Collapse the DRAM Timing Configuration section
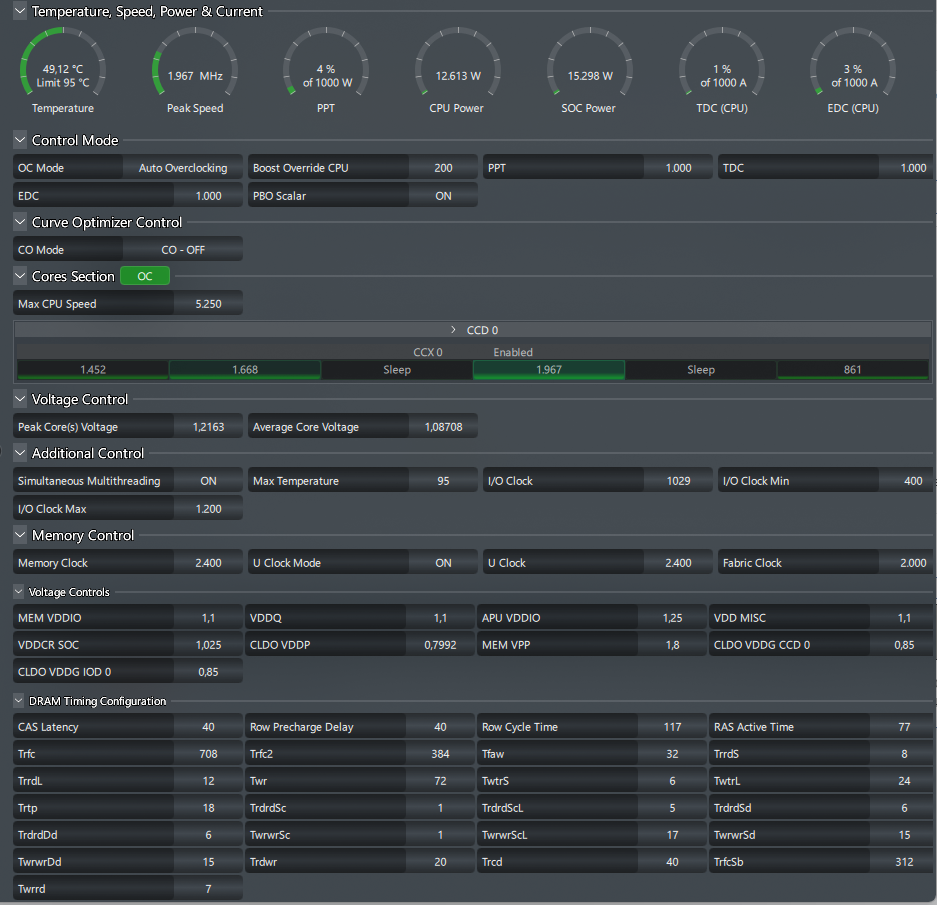 19,701
